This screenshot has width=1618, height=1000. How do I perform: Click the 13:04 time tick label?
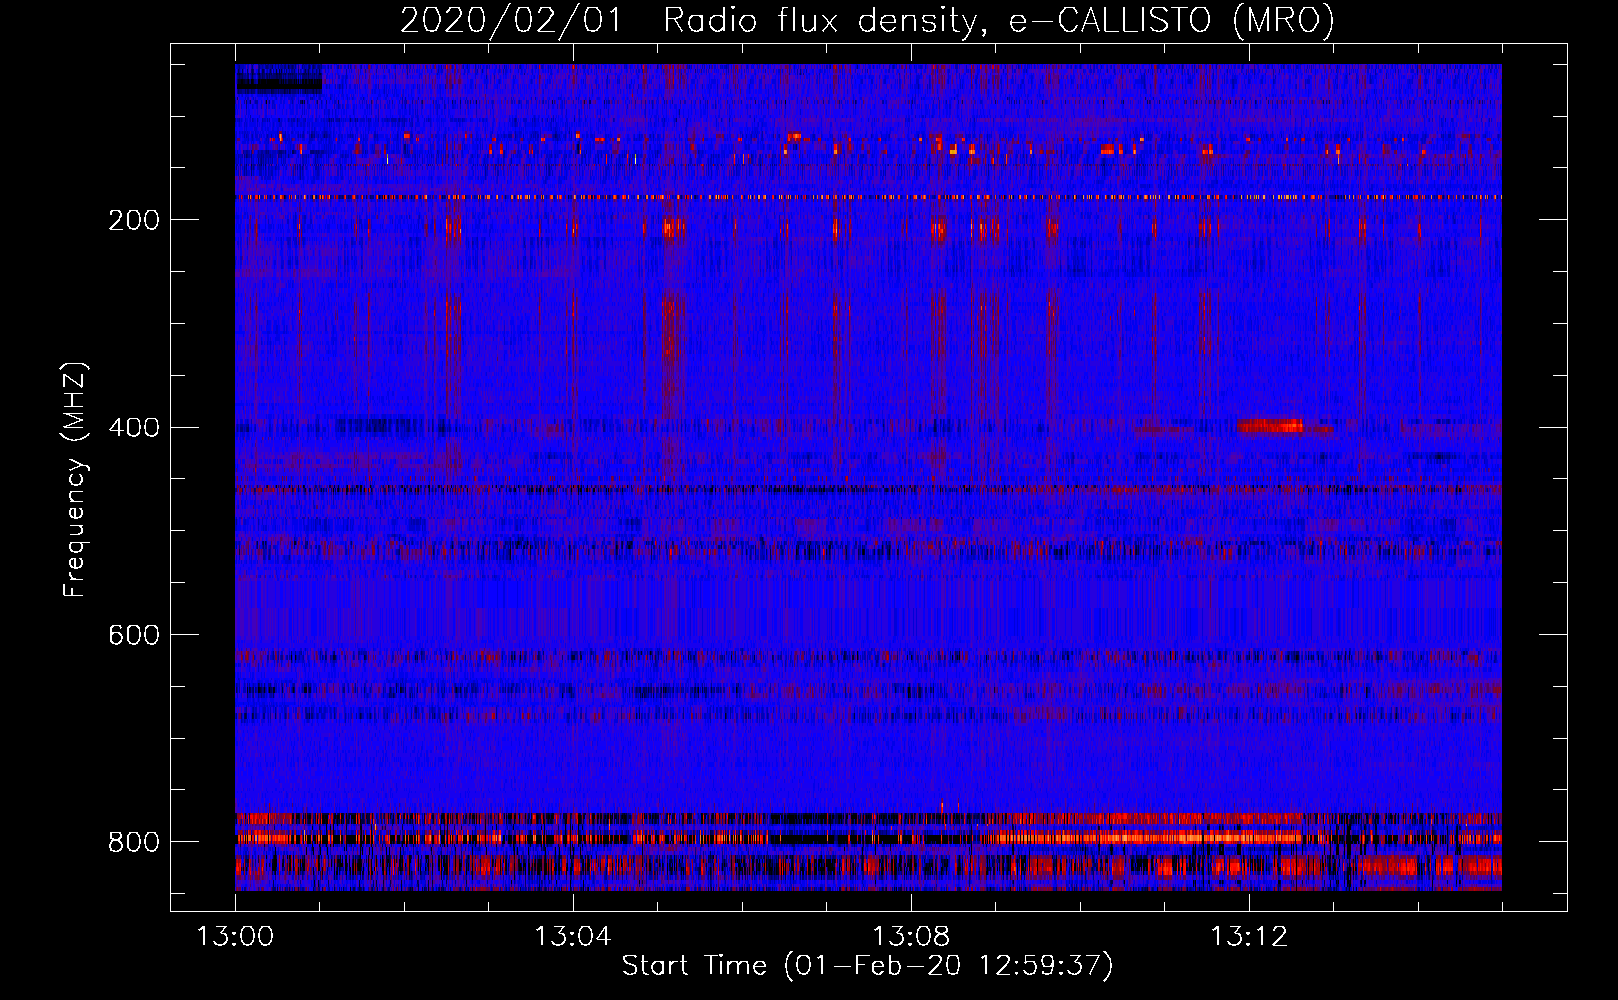[x=572, y=937]
